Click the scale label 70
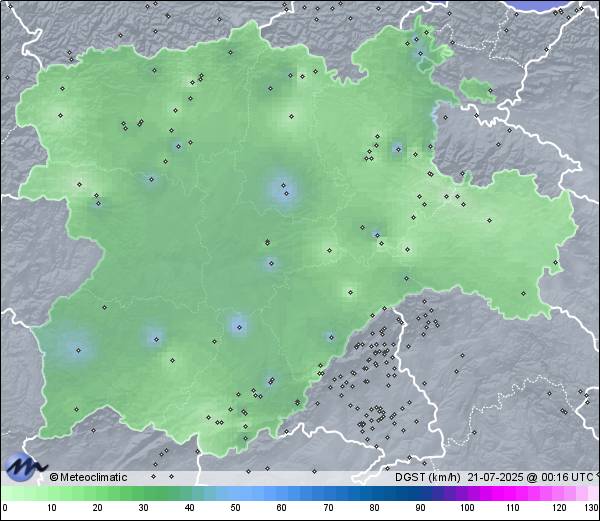Image resolution: width=600 pixels, height=521 pixels. click(328, 508)
